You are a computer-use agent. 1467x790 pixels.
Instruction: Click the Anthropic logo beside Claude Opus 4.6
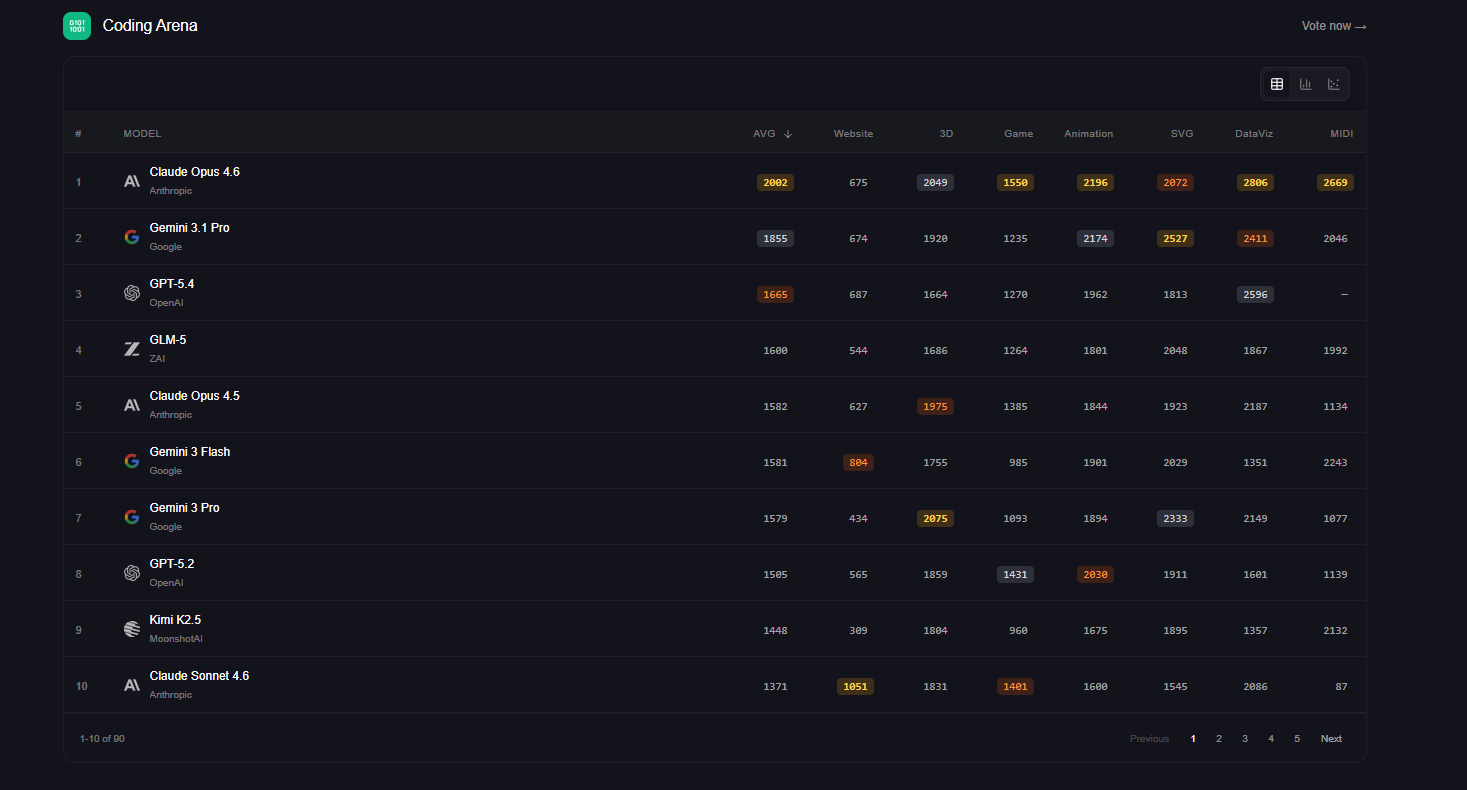point(132,181)
